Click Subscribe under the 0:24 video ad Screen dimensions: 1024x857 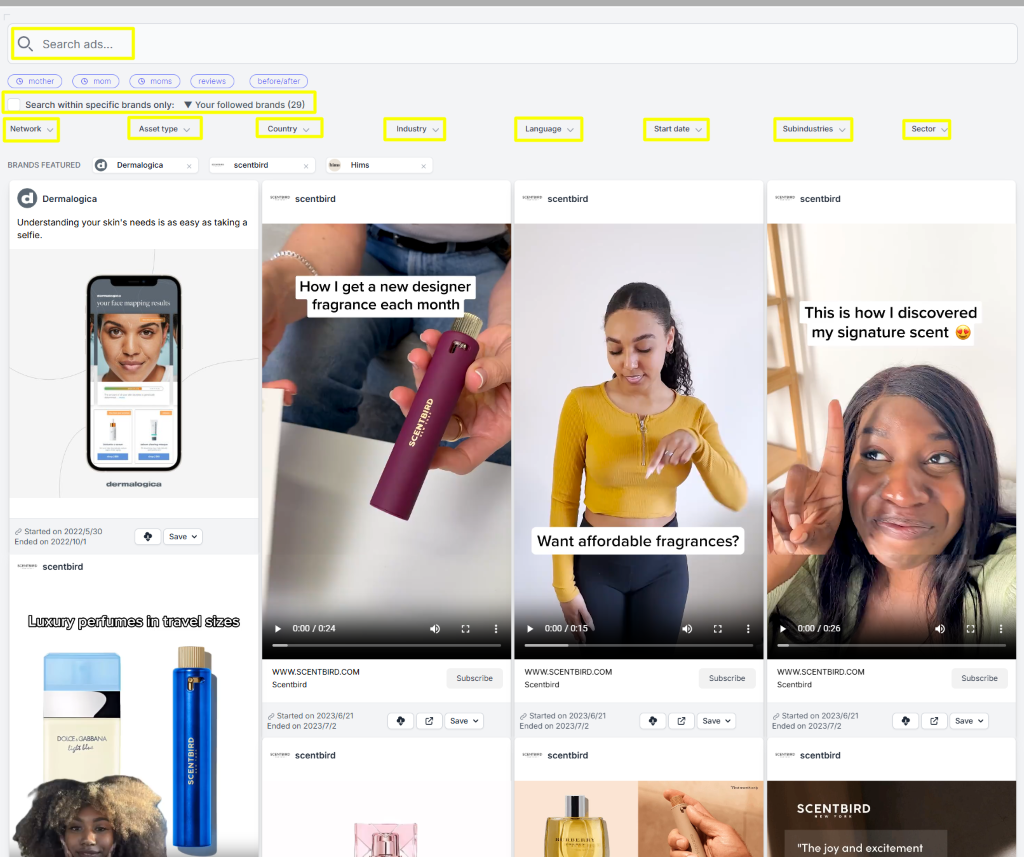tap(475, 678)
